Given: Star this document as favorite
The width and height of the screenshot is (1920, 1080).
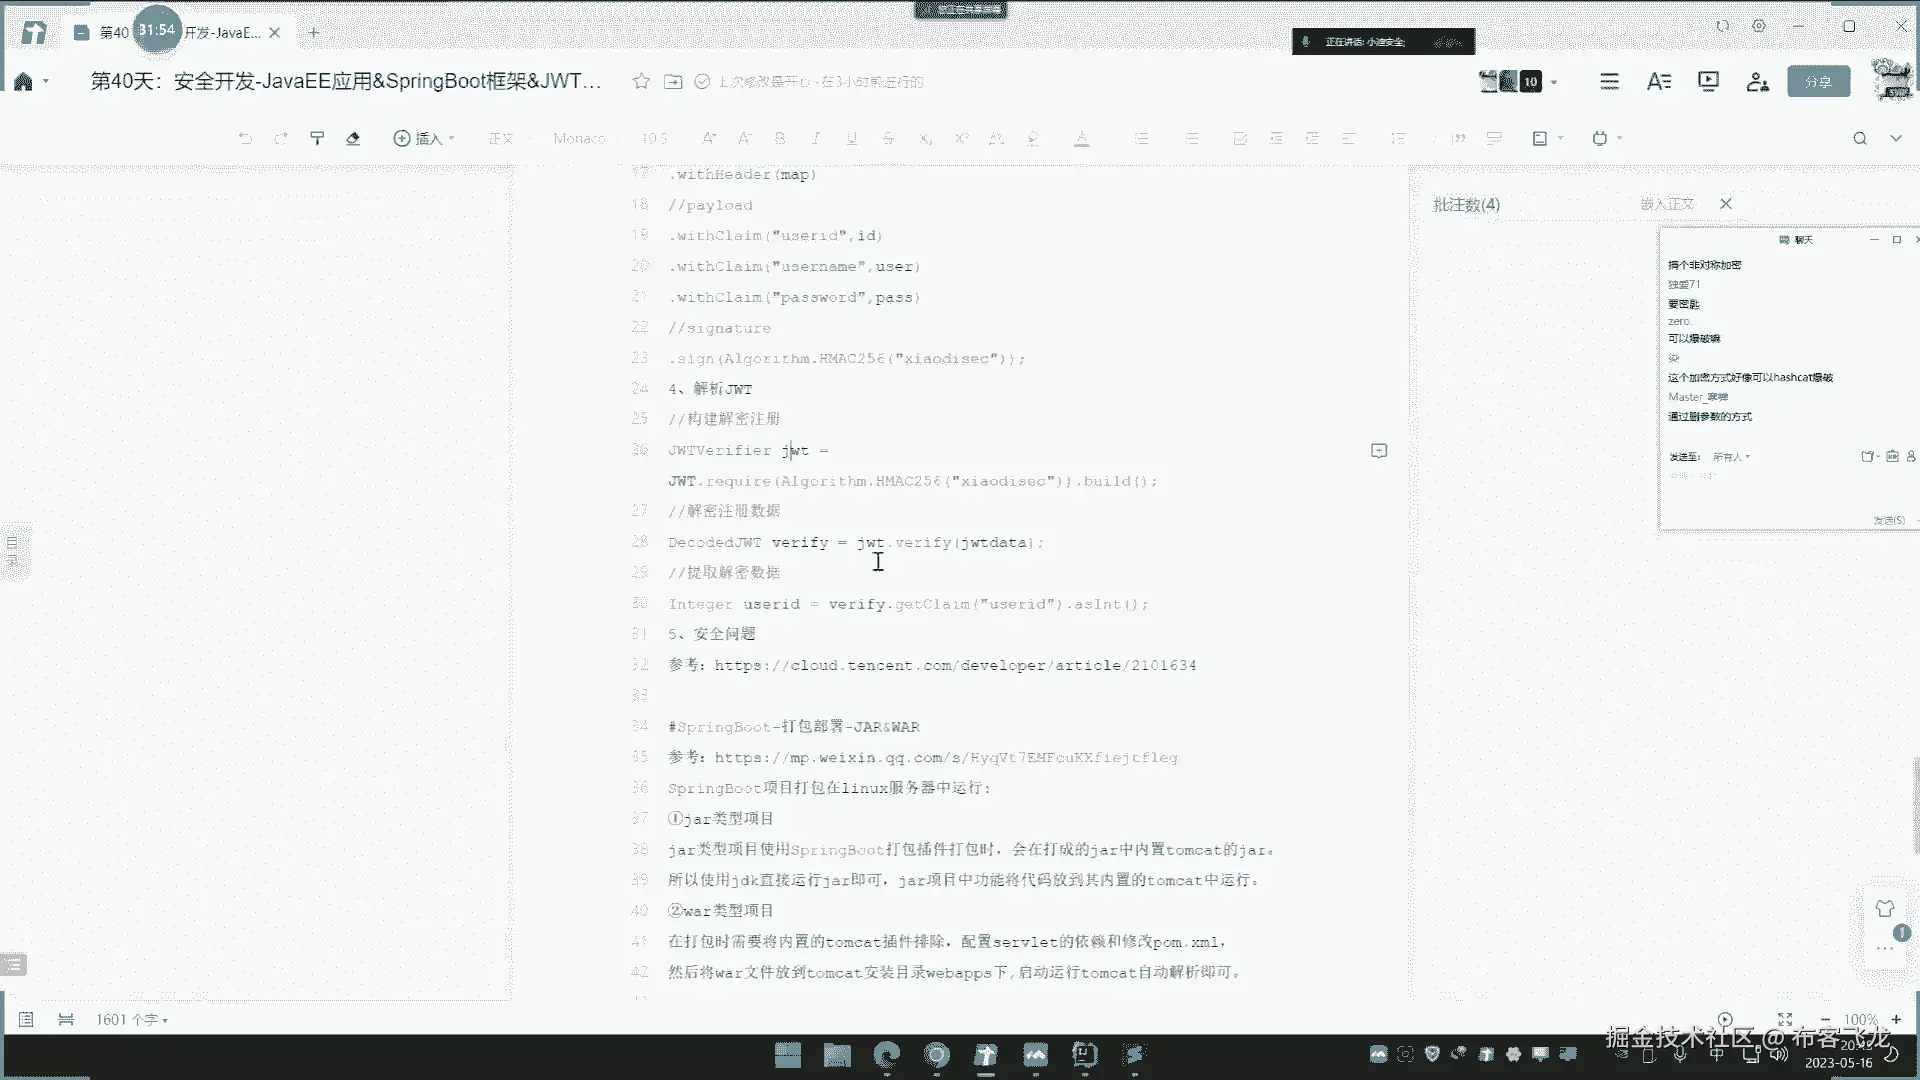Looking at the screenshot, I should pos(641,81).
